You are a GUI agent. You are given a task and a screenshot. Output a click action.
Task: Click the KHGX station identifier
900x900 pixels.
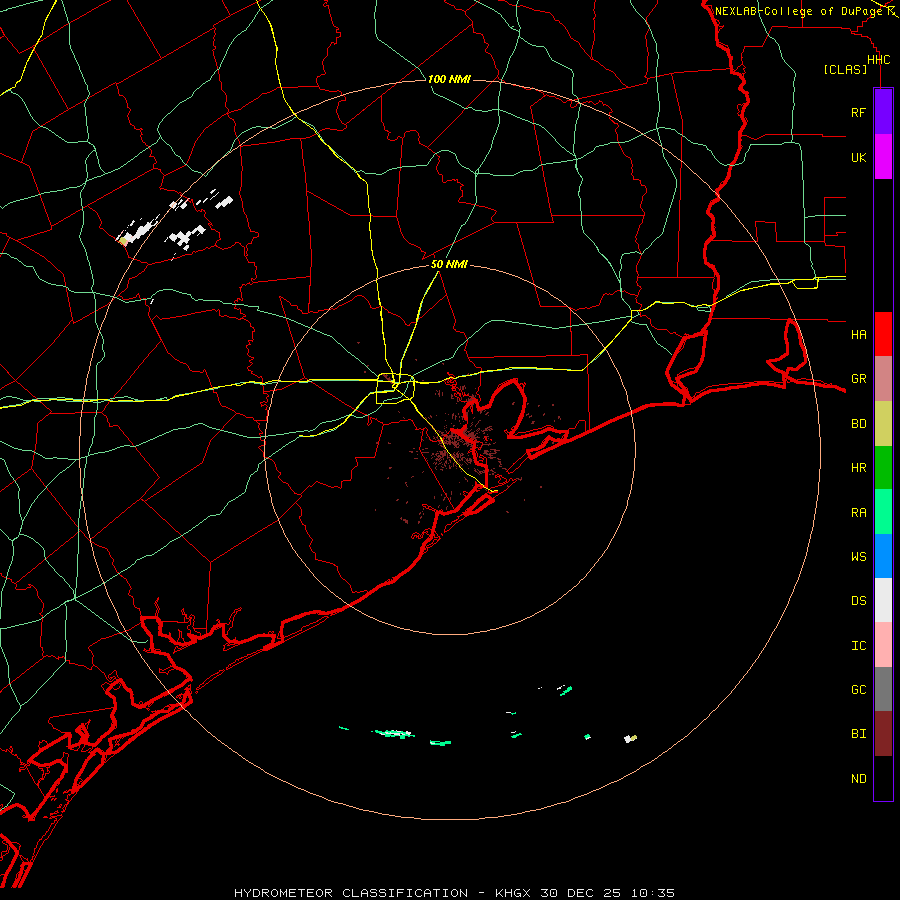[513, 893]
